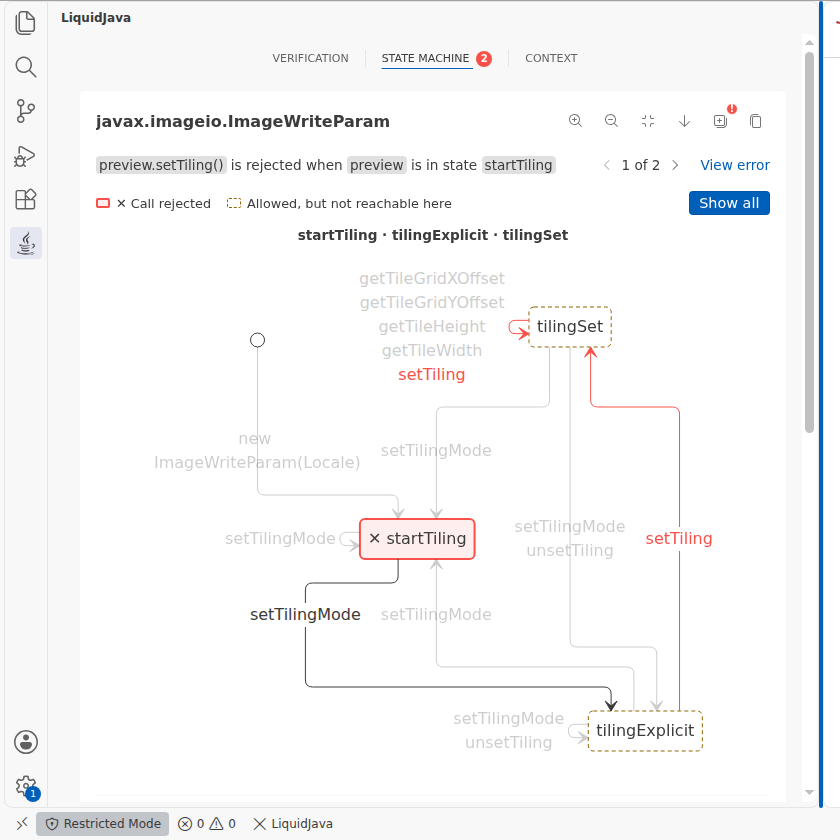Image resolution: width=840 pixels, height=840 pixels.
Task: Zoom out on the state diagram
Action: (611, 121)
